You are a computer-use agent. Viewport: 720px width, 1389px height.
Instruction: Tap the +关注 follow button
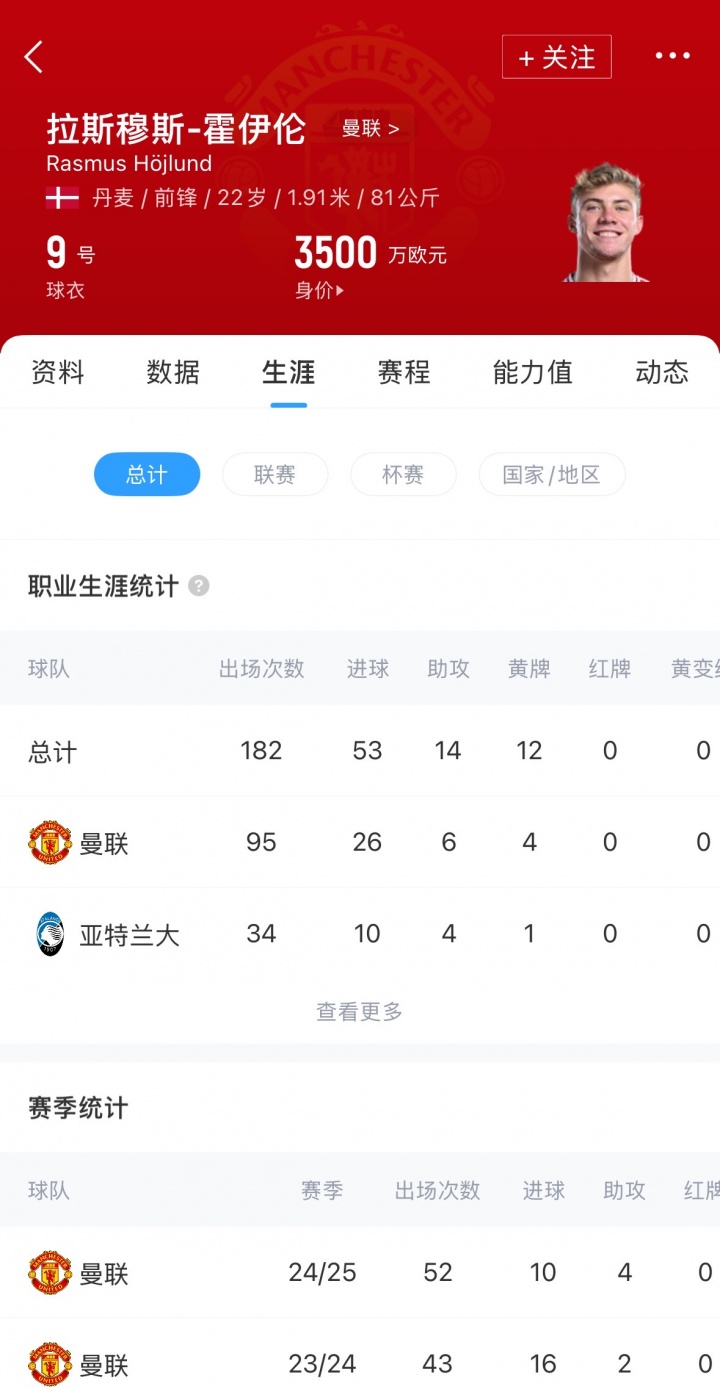(556, 57)
